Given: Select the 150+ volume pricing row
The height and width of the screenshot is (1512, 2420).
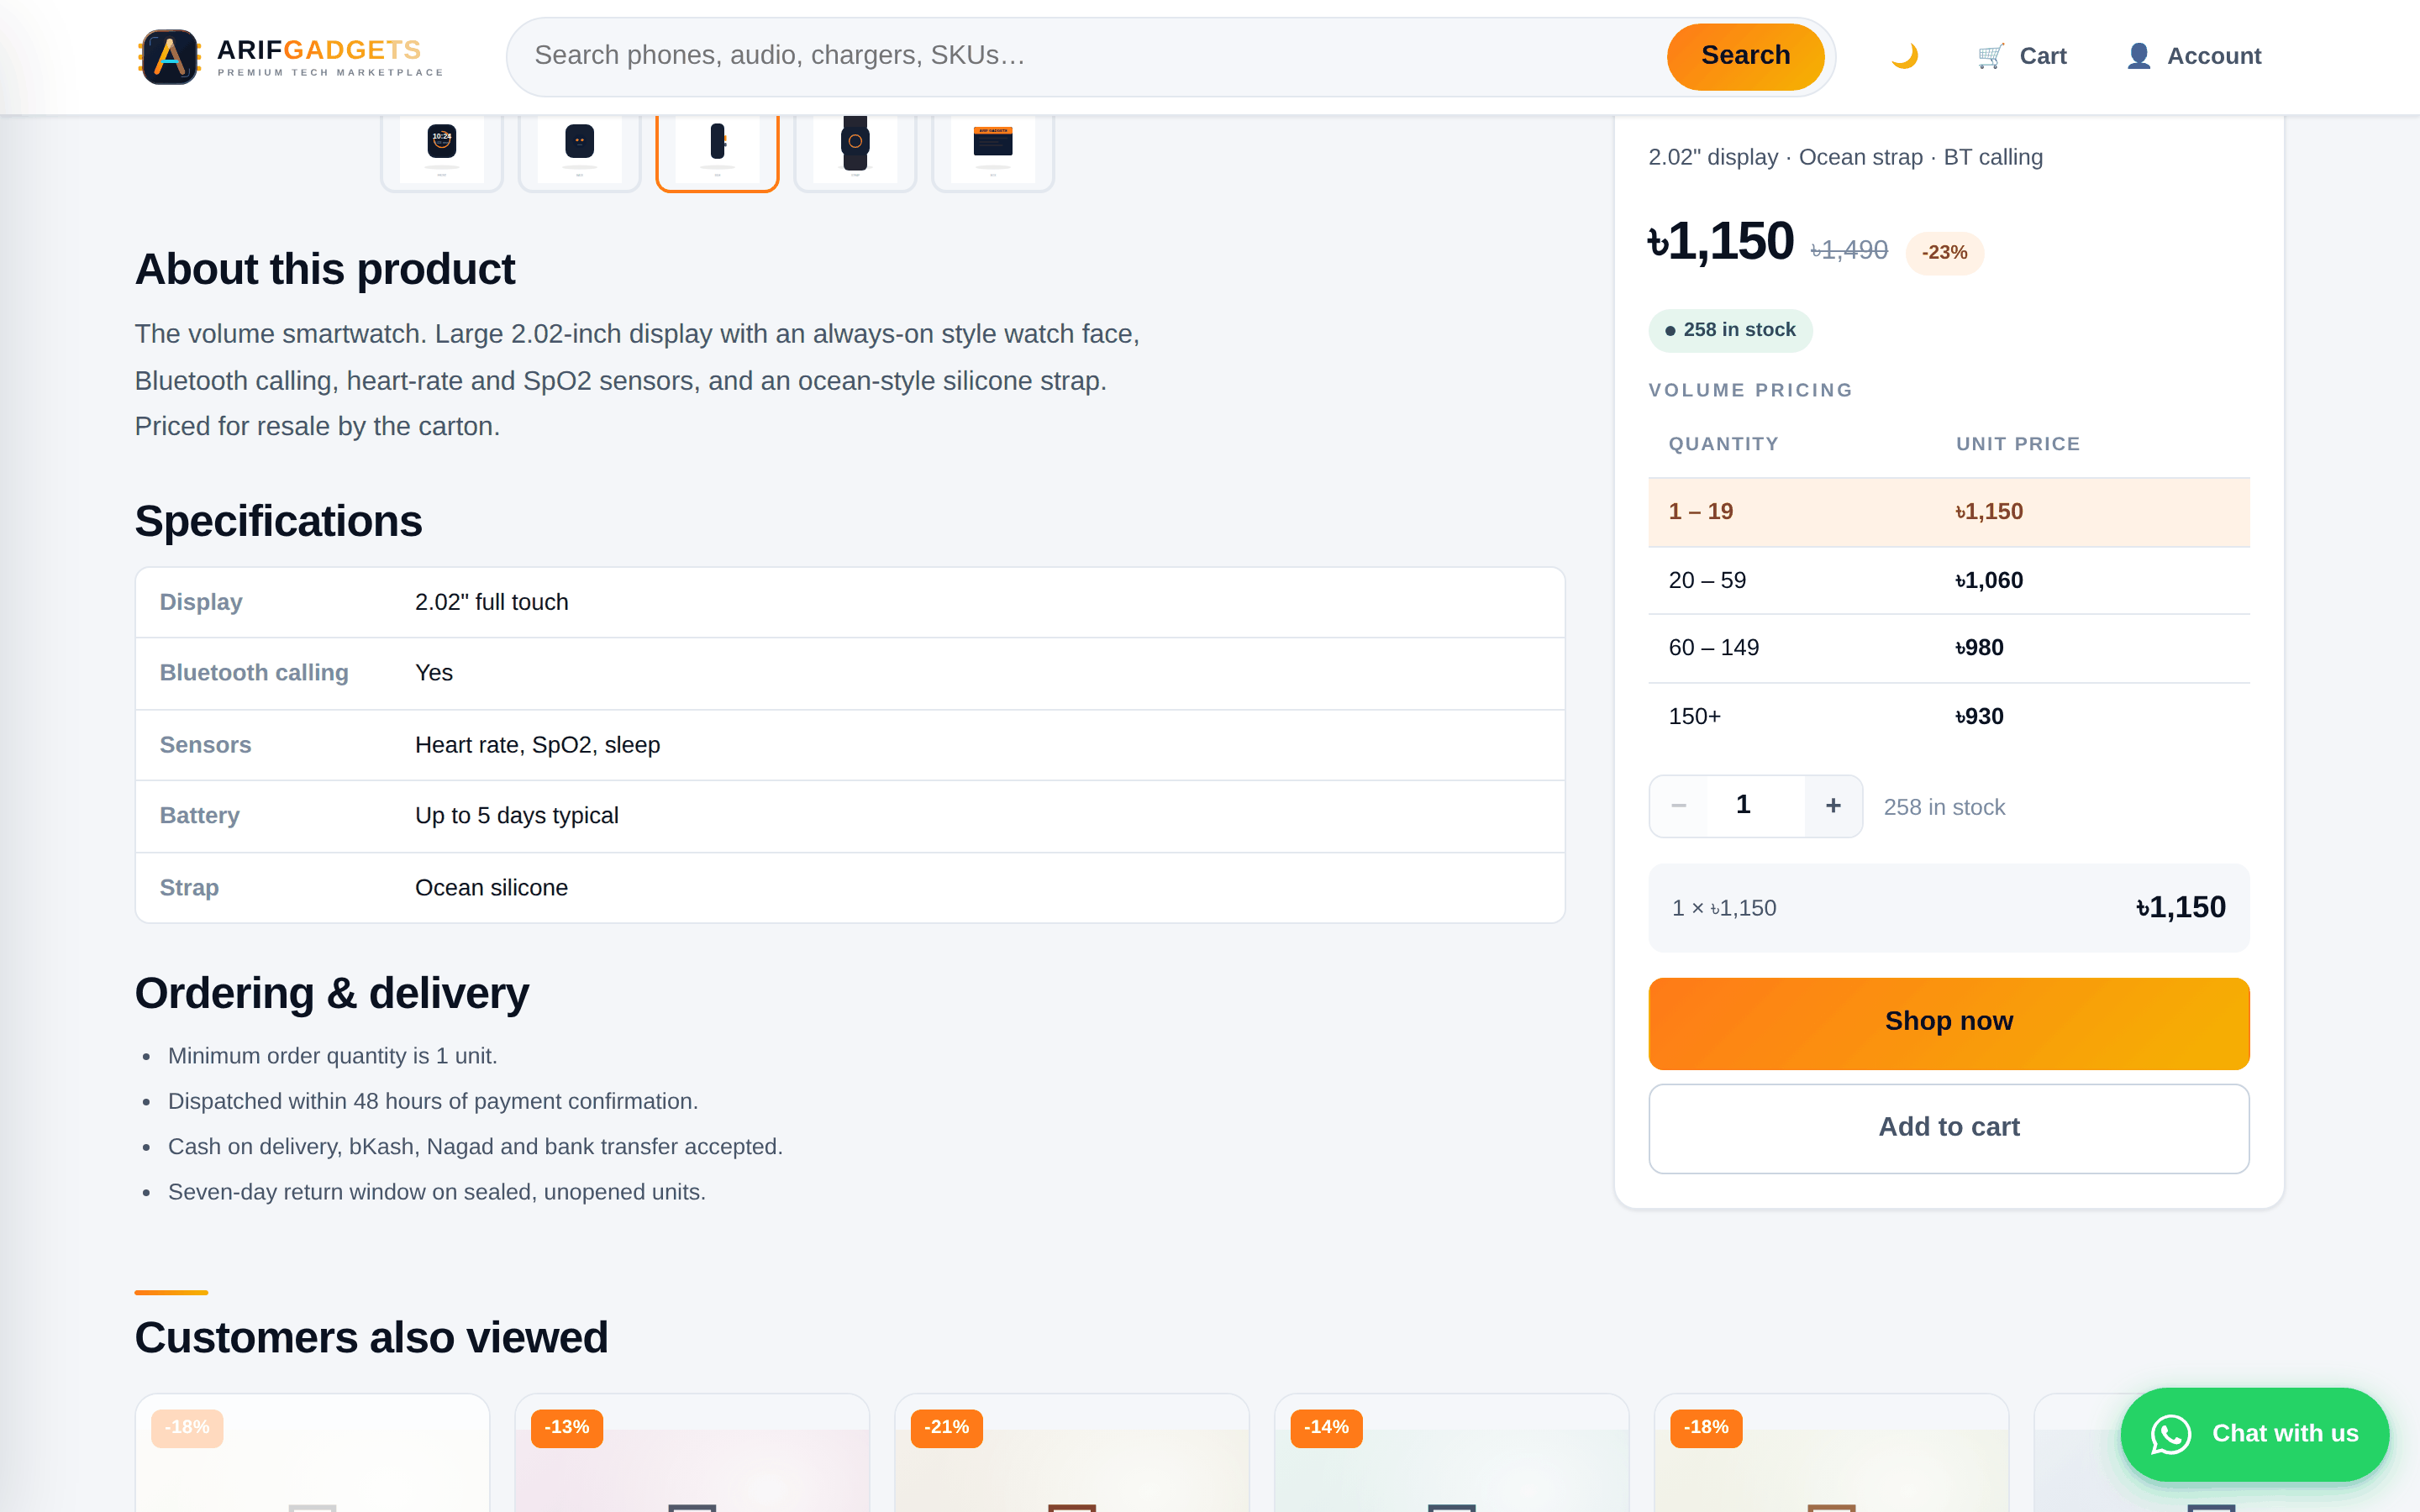Looking at the screenshot, I should [1948, 717].
